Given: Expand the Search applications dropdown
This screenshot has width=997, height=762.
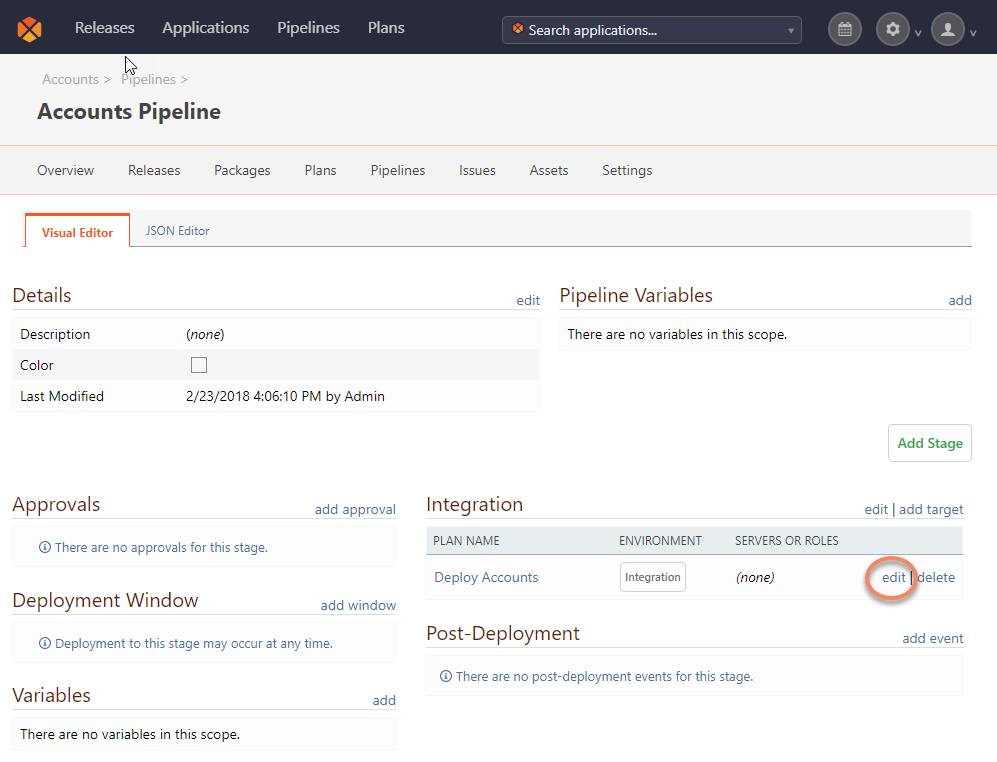Looking at the screenshot, I should click(791, 30).
